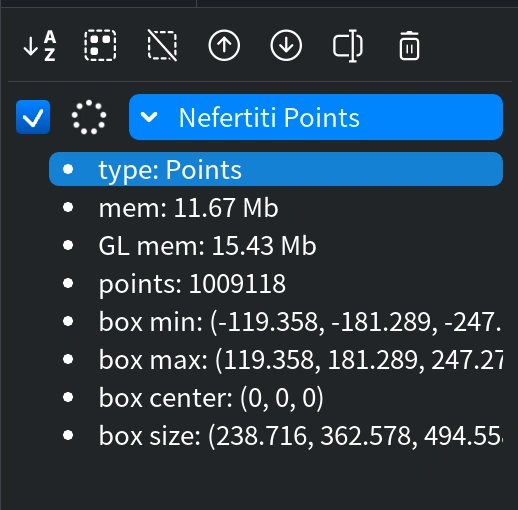Move selected object up with arrow icon

point(224,45)
